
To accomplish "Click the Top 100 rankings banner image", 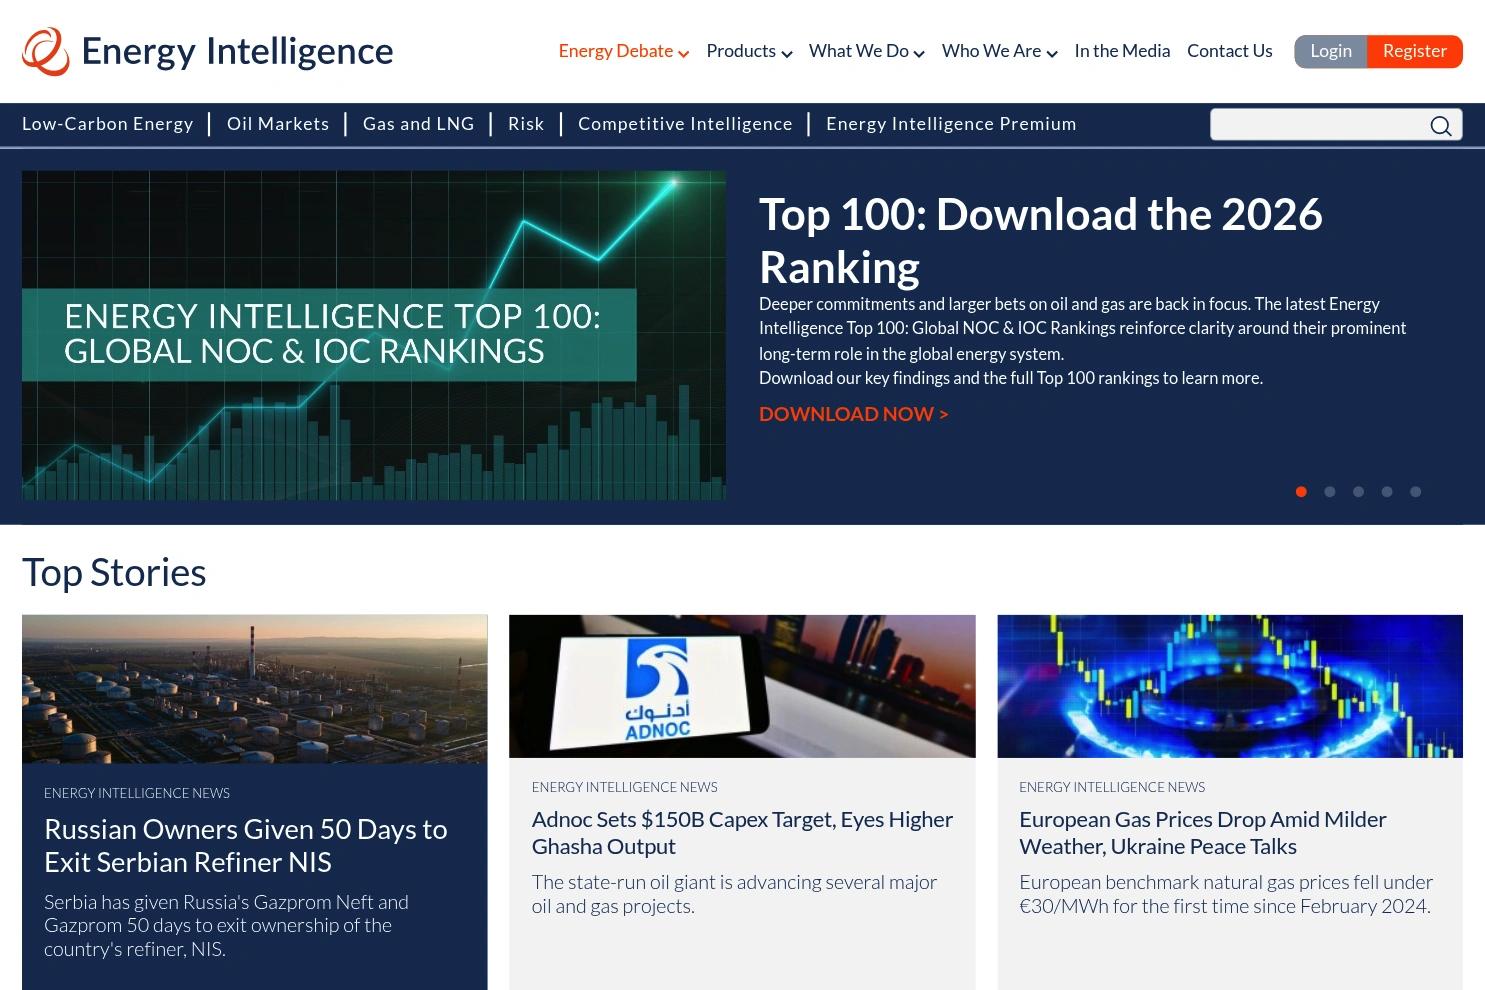I will 374,335.
